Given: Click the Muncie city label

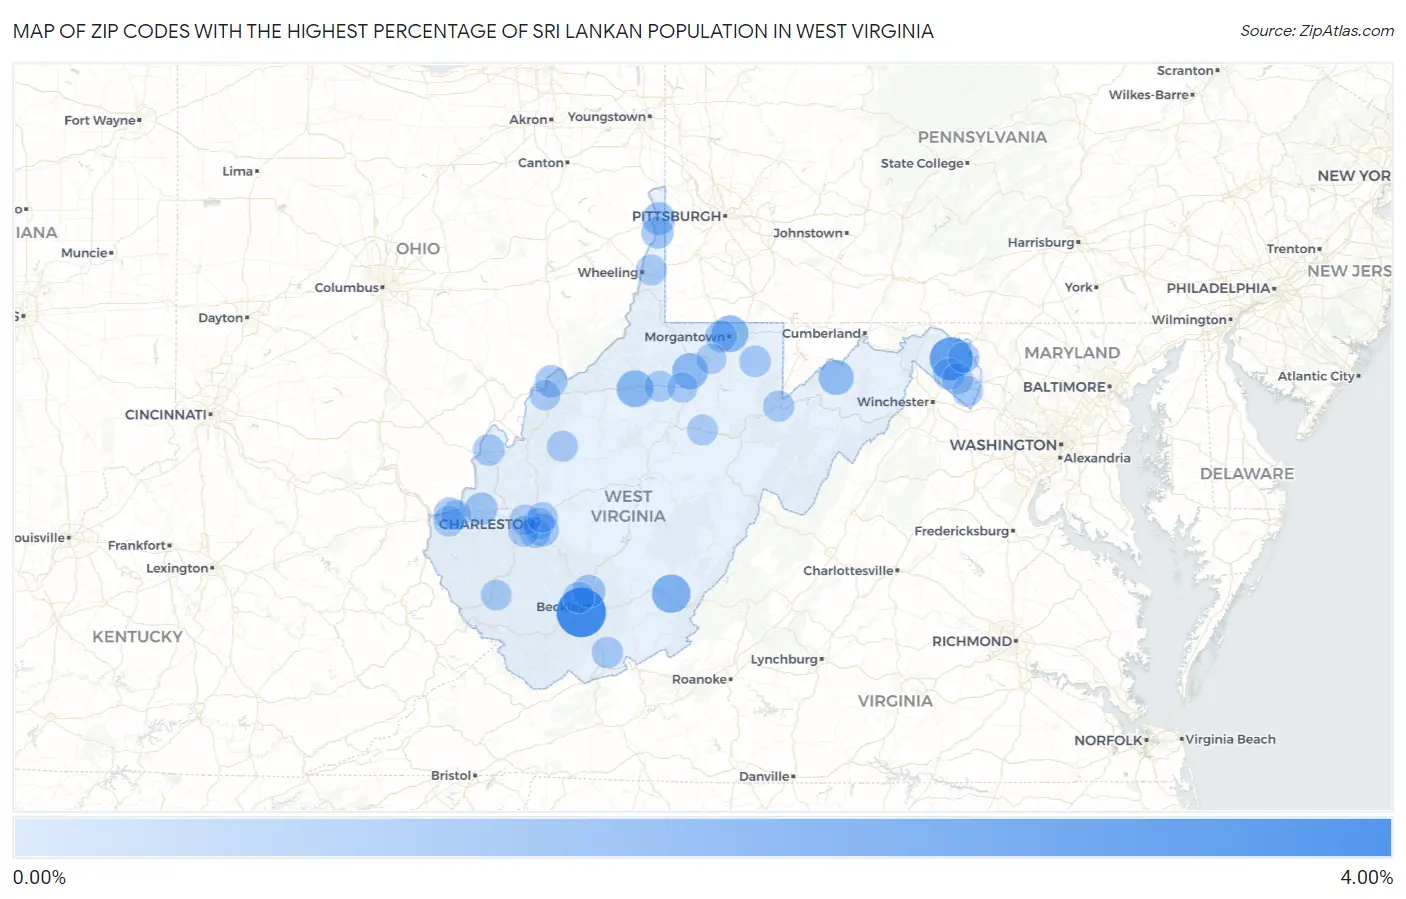Looking at the screenshot, I should click(84, 253).
